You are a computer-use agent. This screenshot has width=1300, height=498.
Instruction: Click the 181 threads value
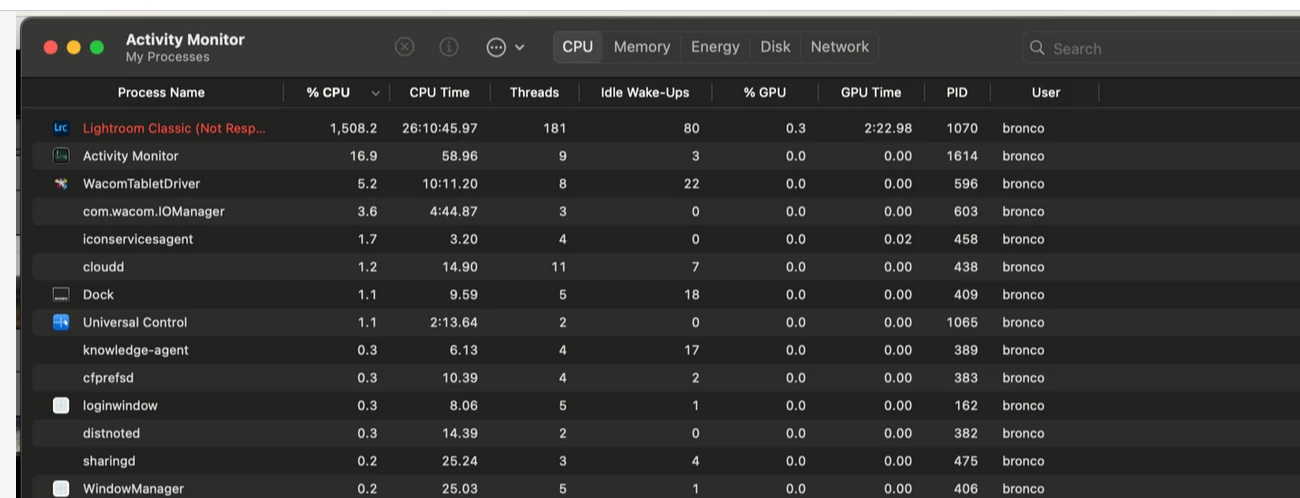click(554, 129)
